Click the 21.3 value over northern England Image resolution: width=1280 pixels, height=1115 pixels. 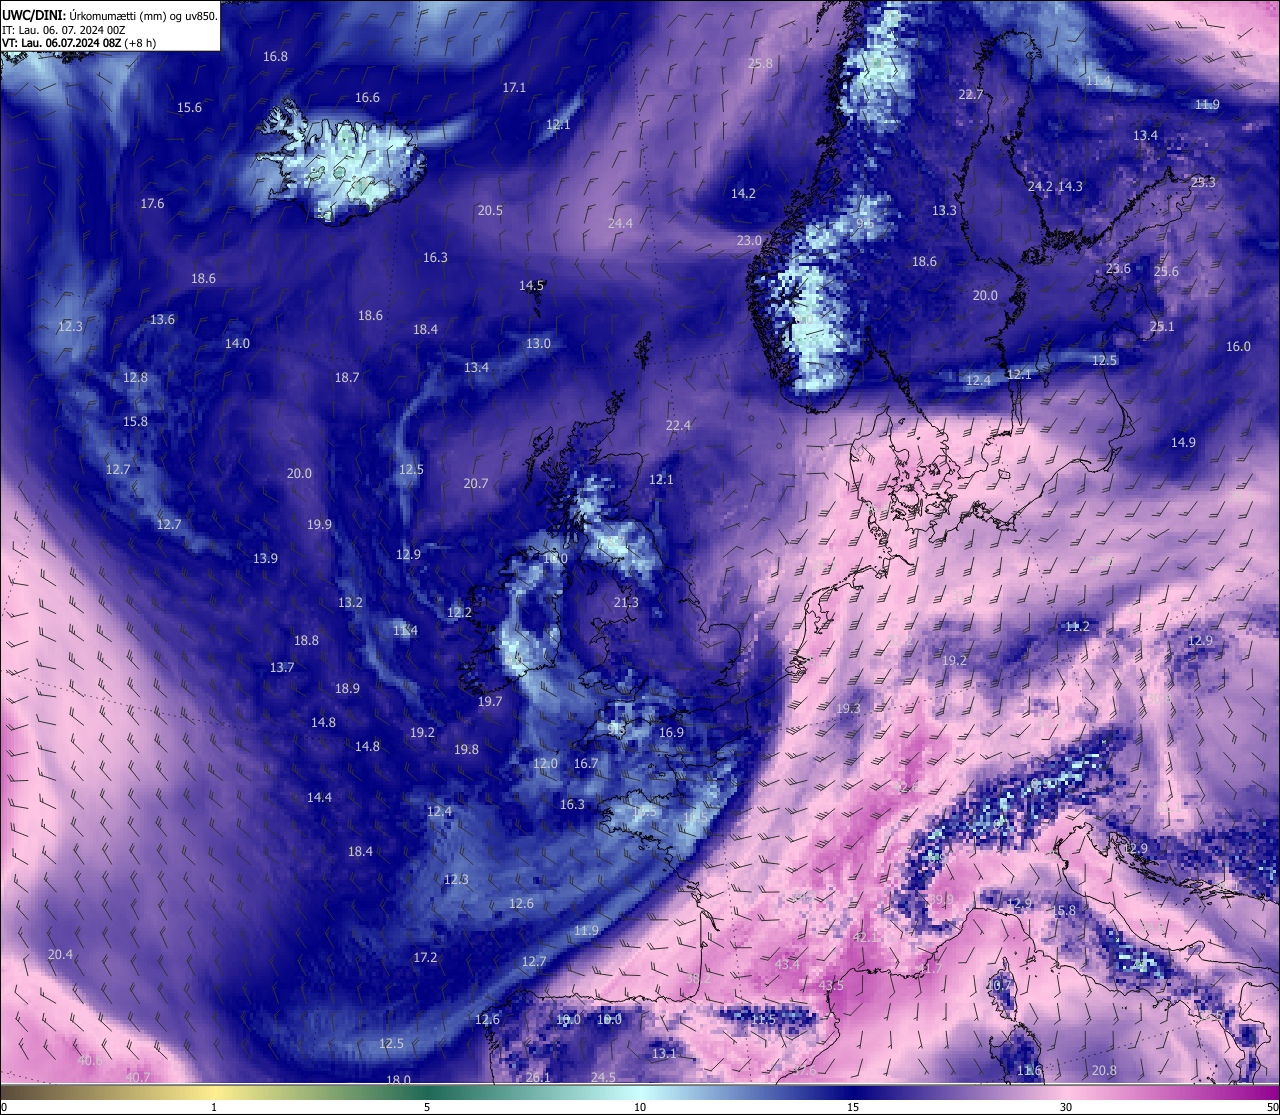pyautogui.click(x=626, y=603)
